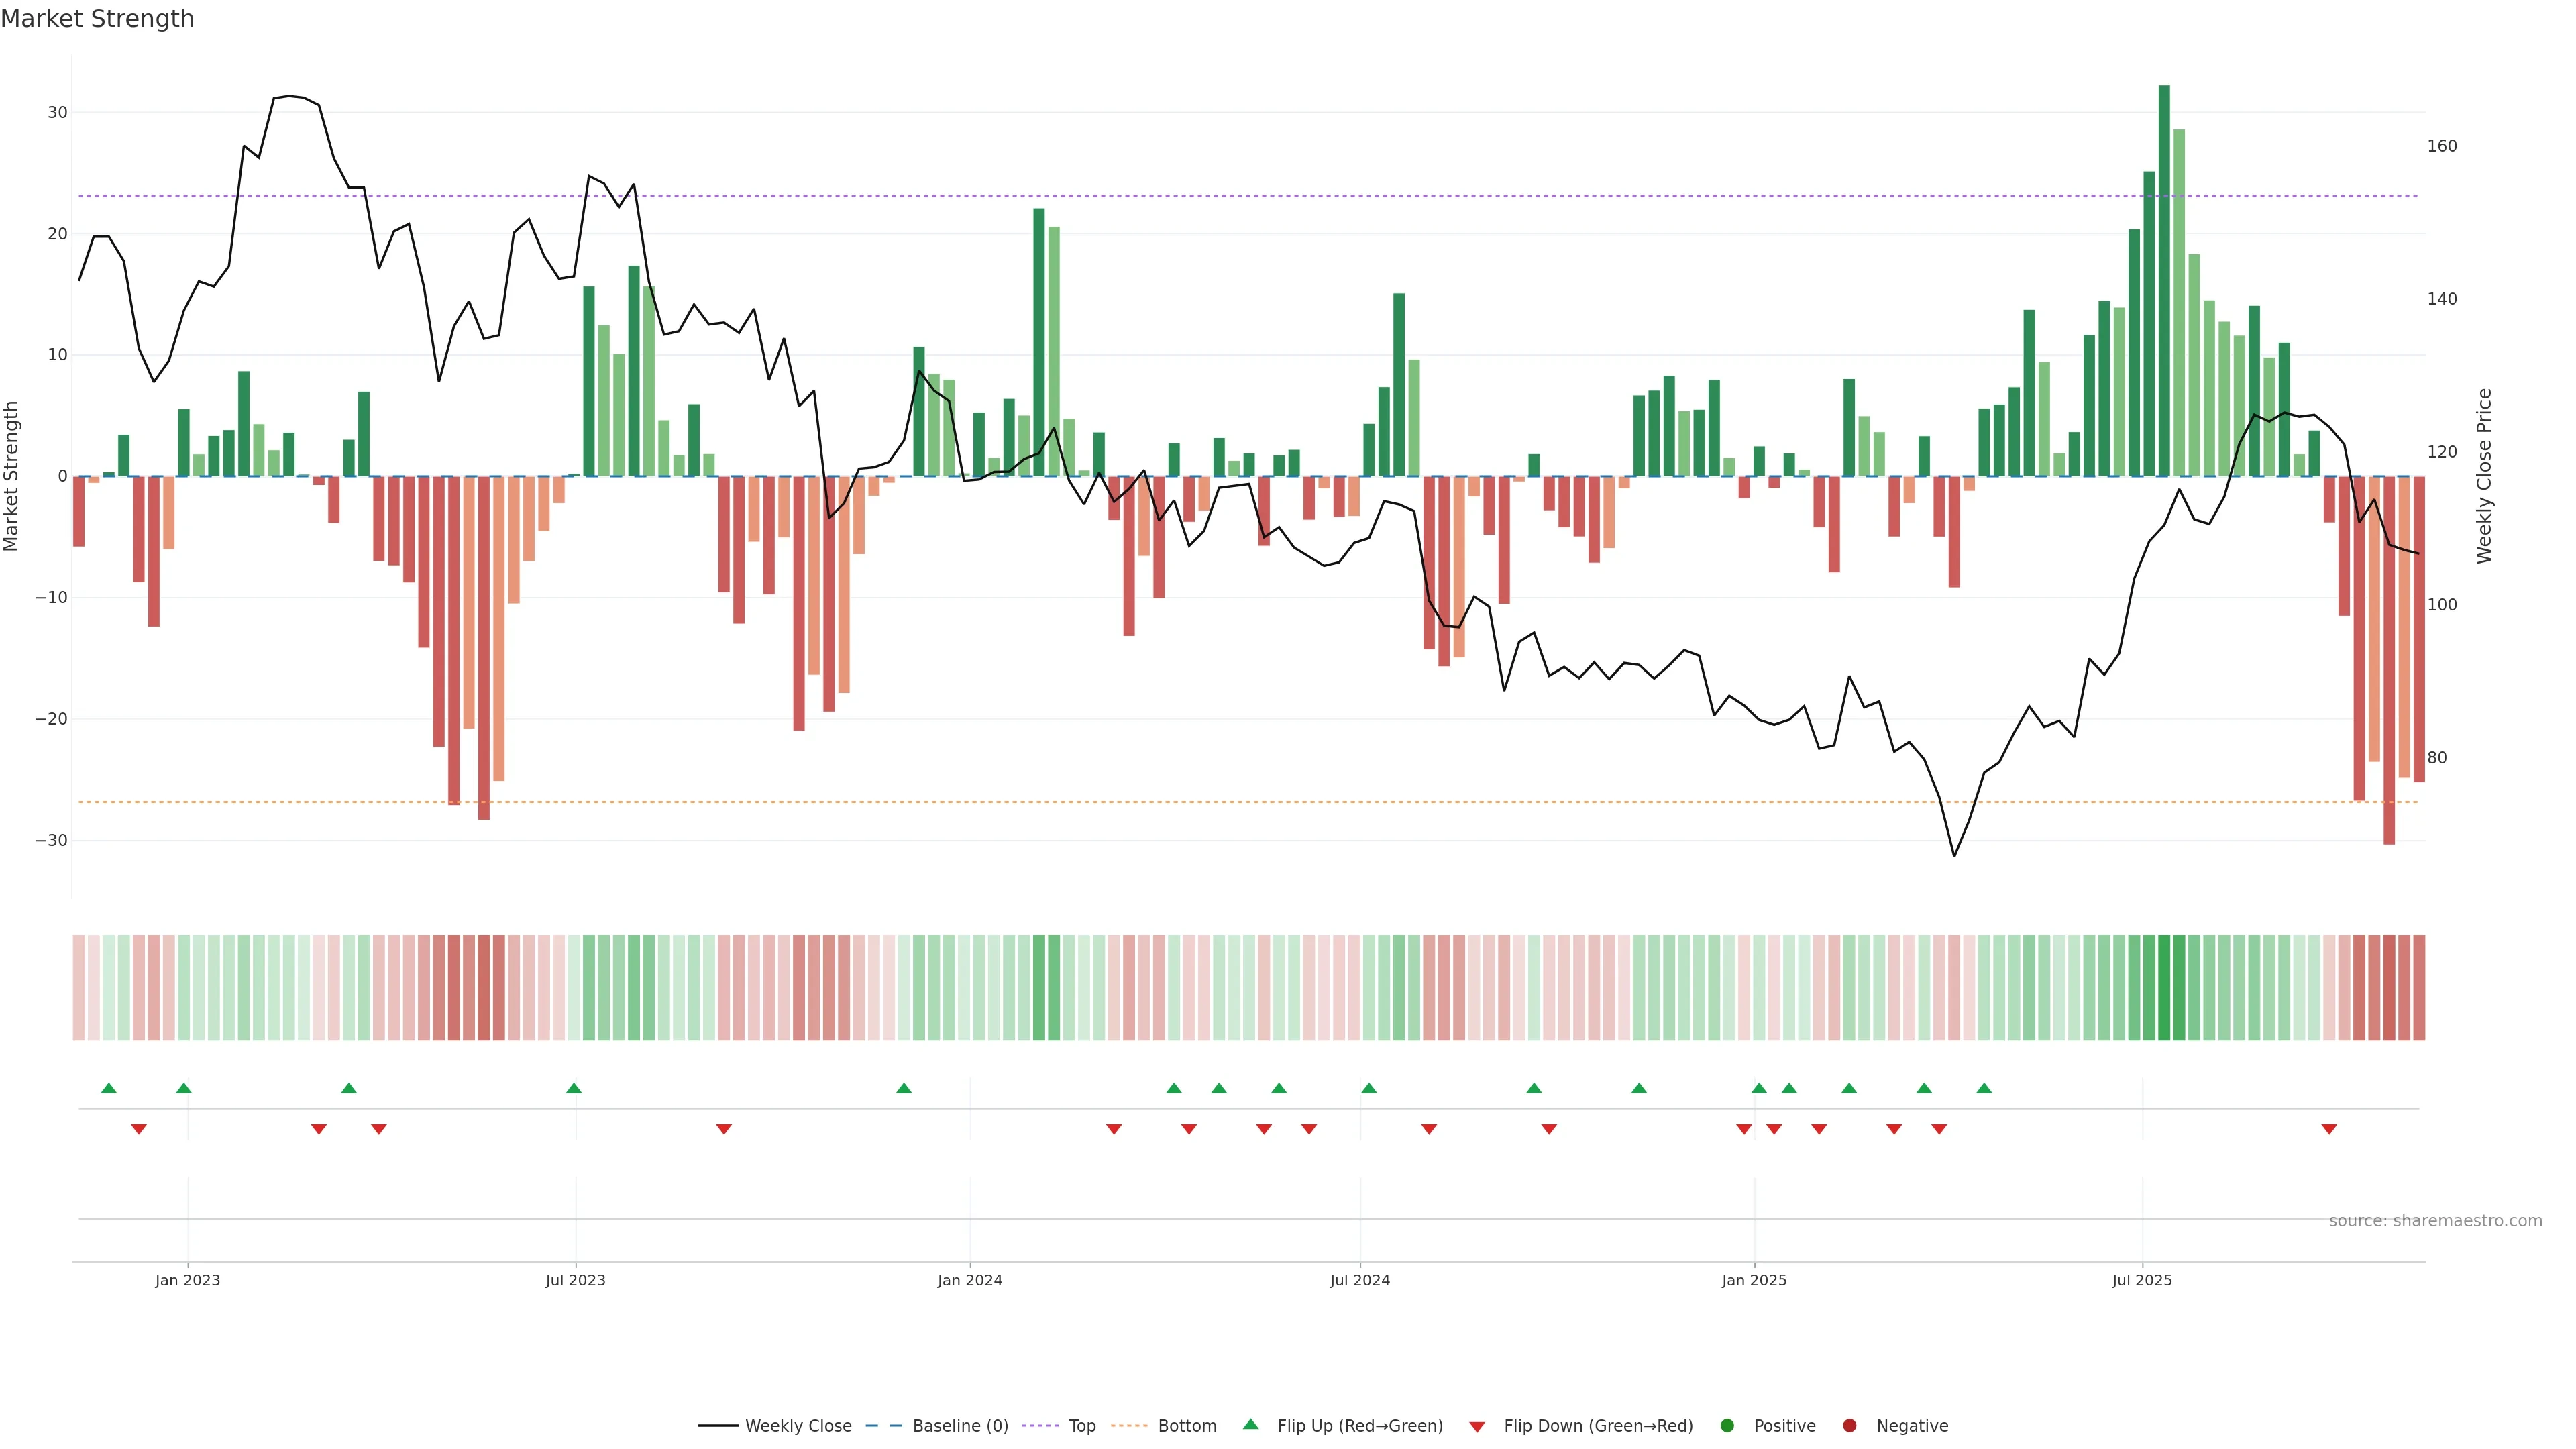Click the green Flip Up triangle legend icon
This screenshot has width=2576, height=1449.
[1250, 1424]
